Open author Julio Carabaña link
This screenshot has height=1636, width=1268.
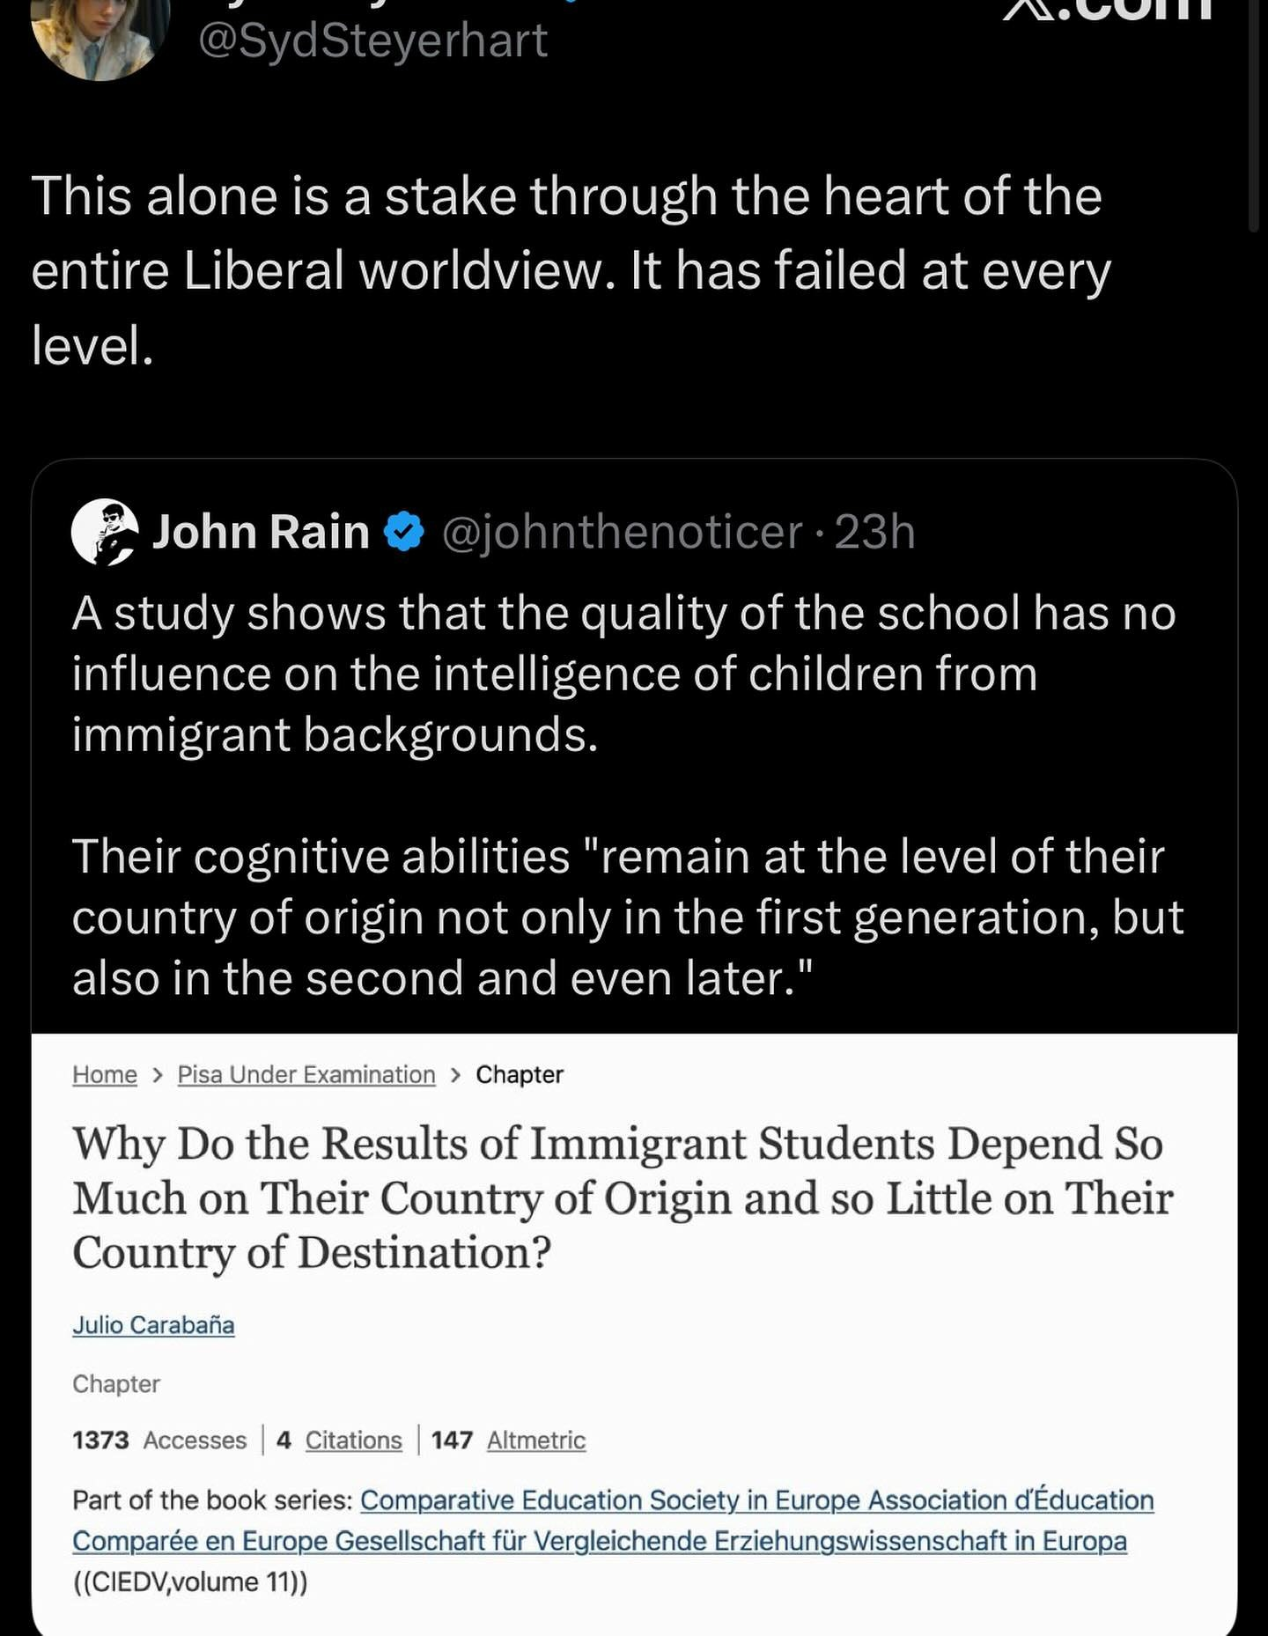point(153,1325)
